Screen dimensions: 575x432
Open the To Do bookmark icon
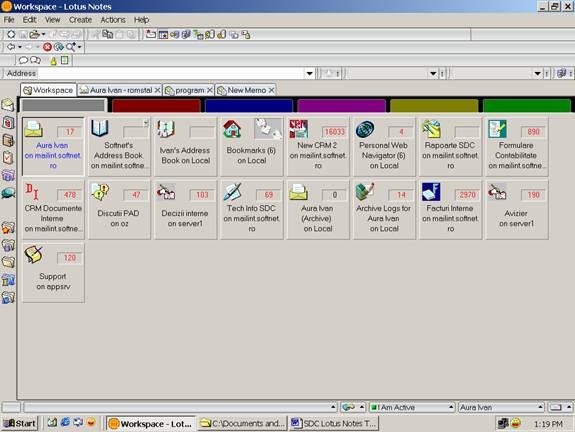[x=8, y=158]
